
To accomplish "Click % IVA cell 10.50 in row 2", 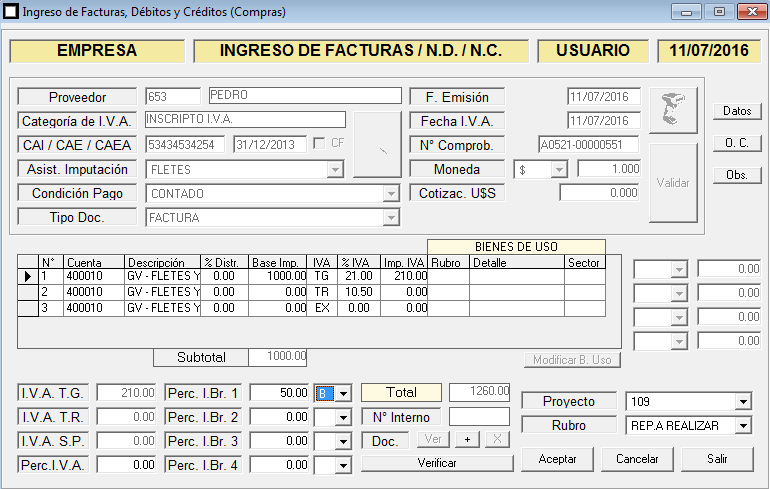I will pos(359,292).
